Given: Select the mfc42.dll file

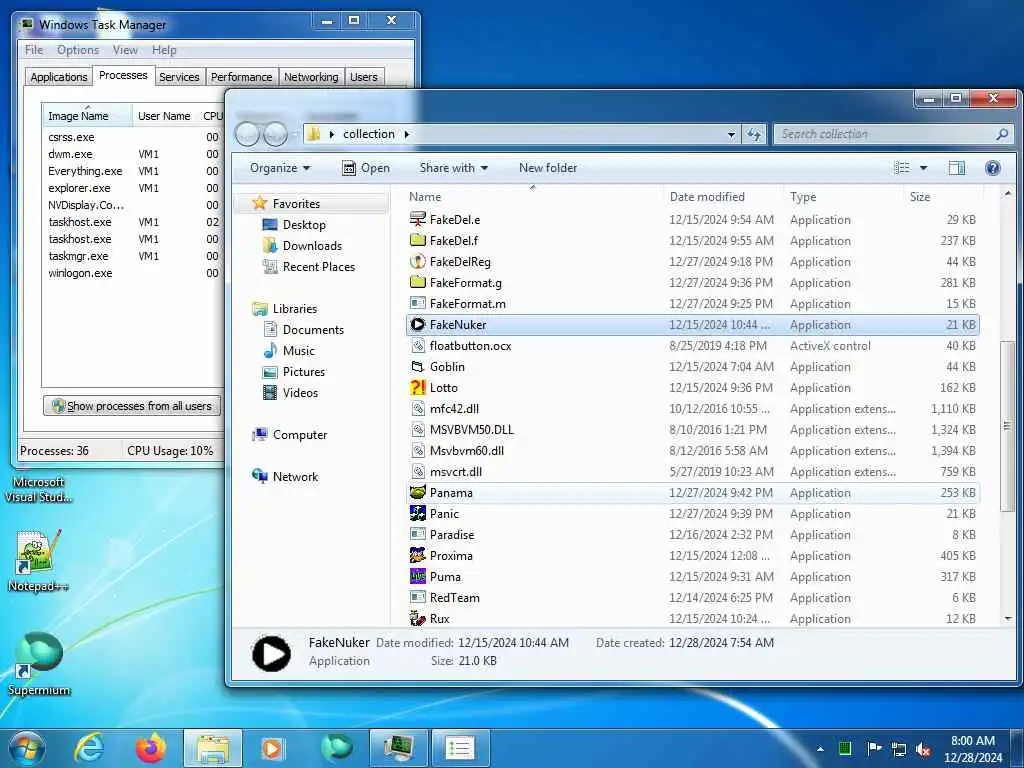Looking at the screenshot, I should [x=693, y=409].
